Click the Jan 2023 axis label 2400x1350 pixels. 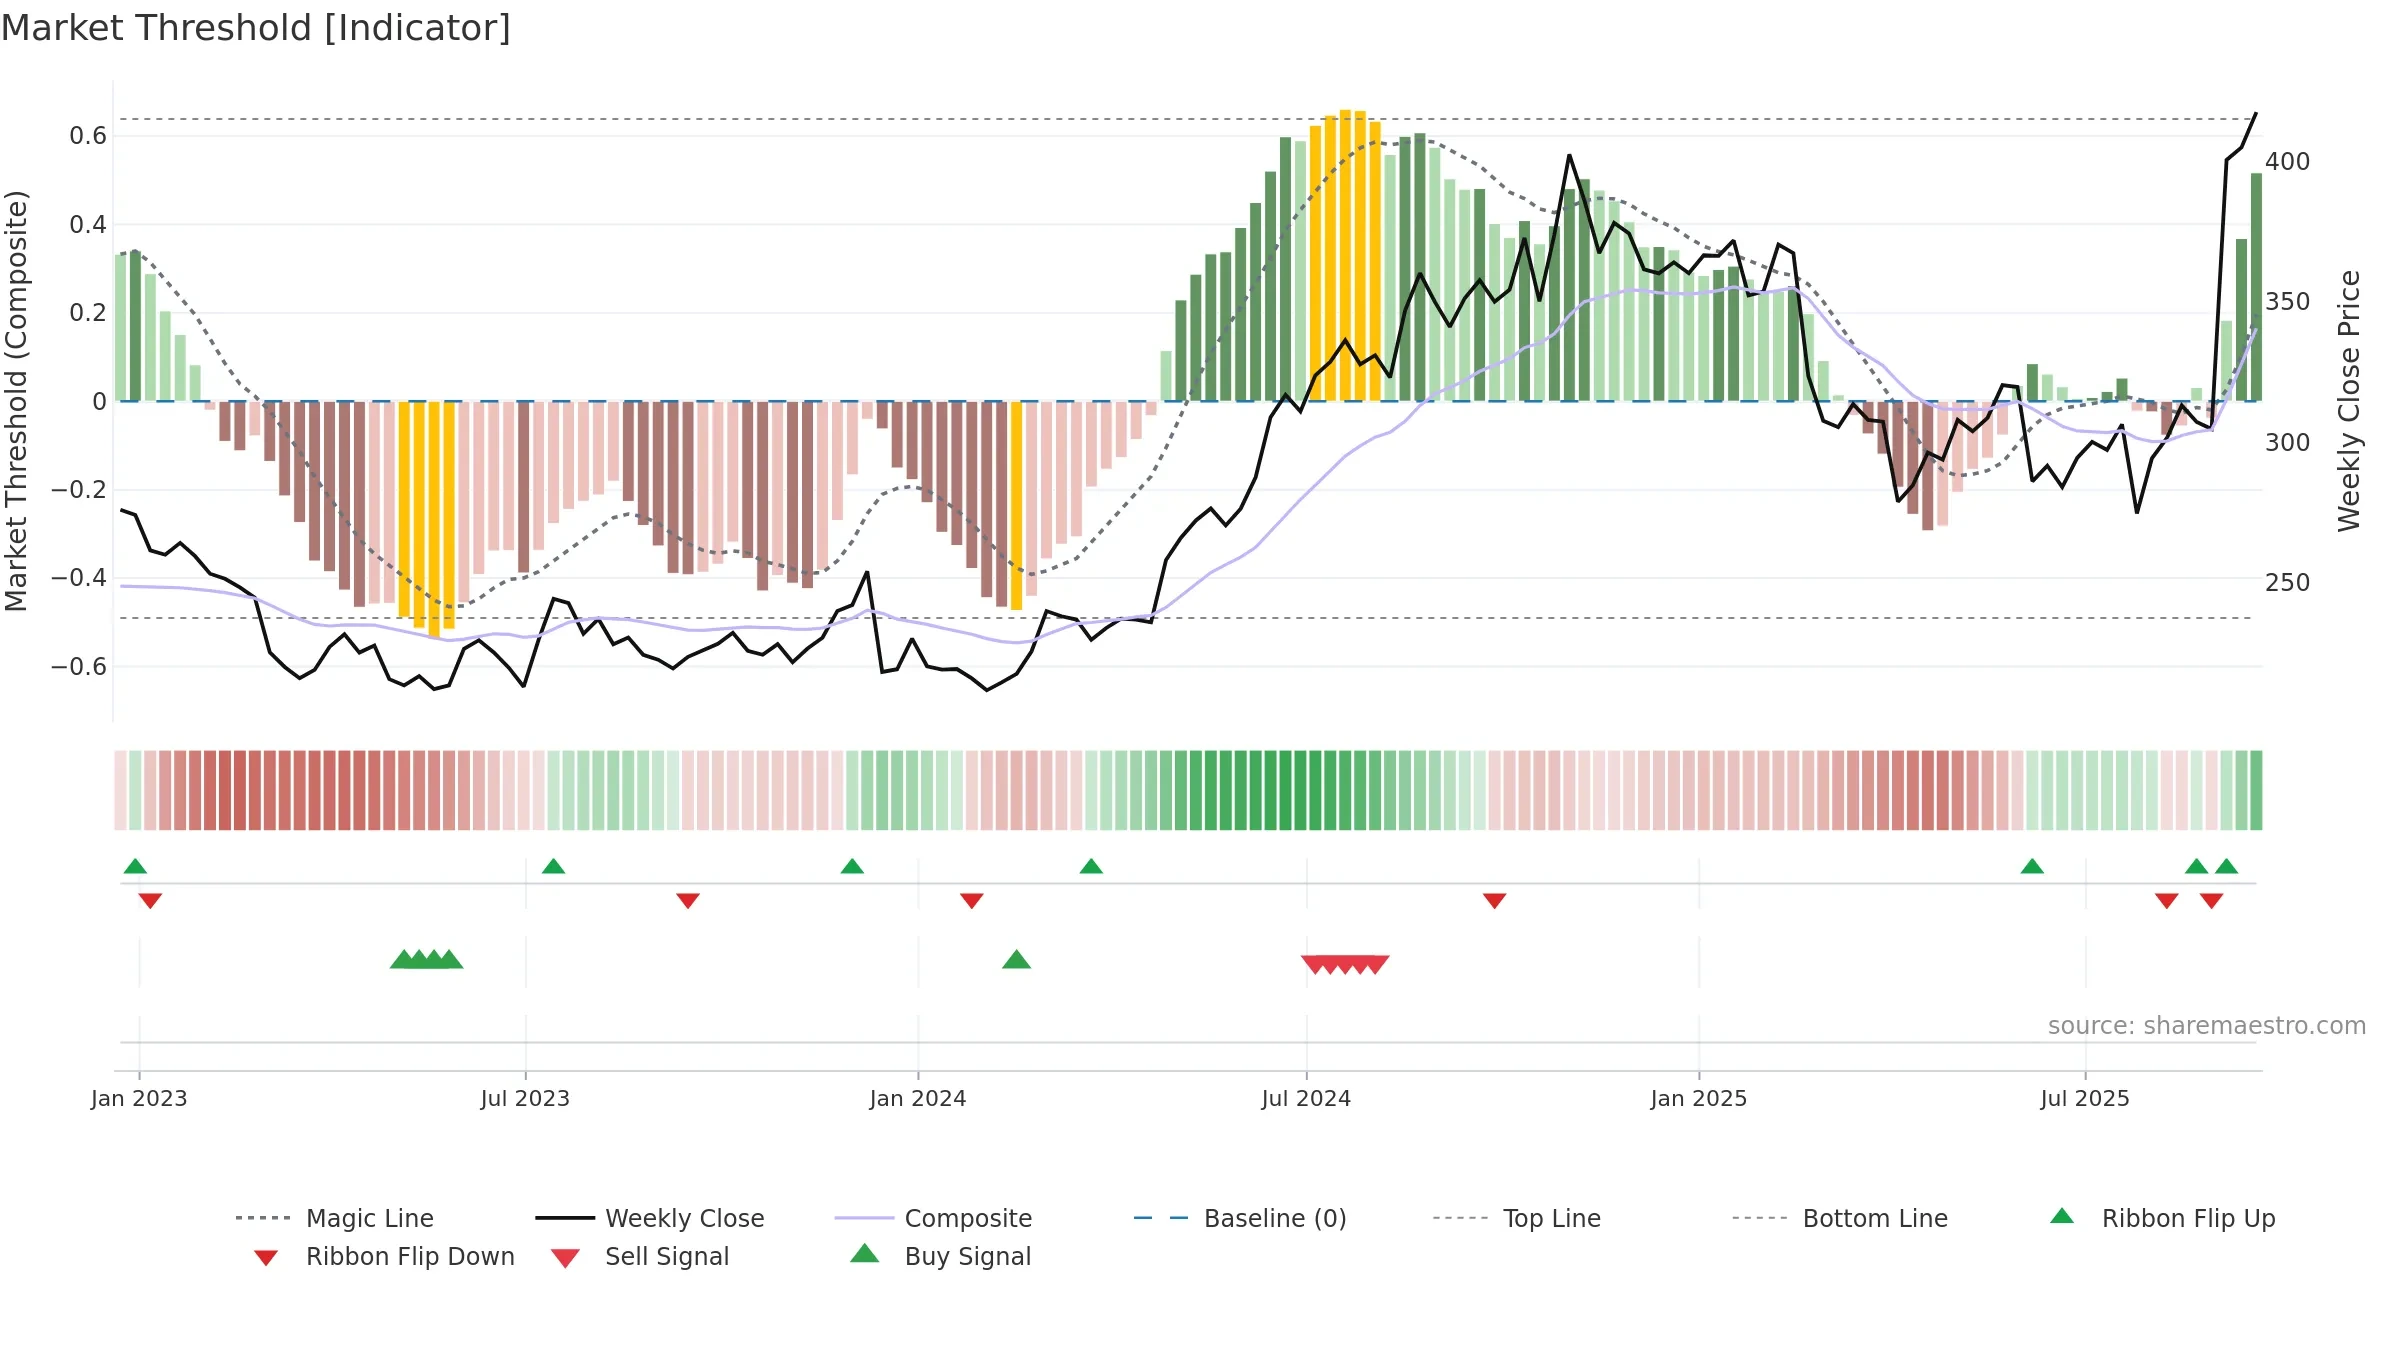139,1098
